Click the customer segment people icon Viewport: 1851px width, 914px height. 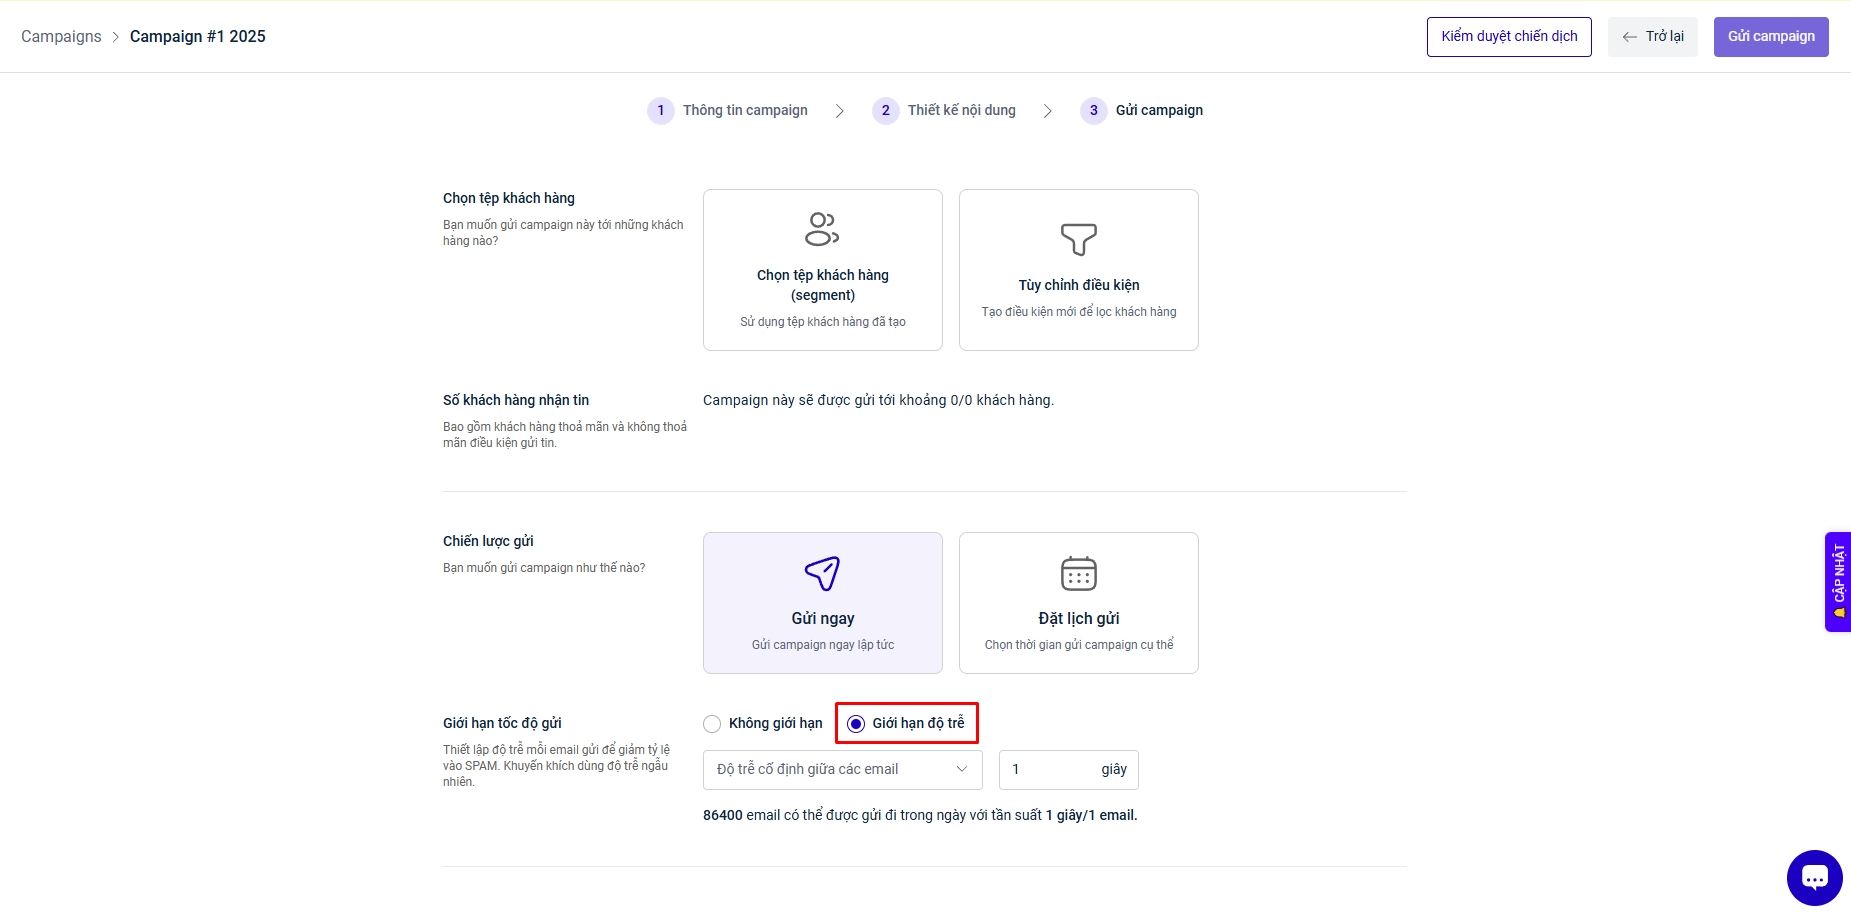pos(822,229)
